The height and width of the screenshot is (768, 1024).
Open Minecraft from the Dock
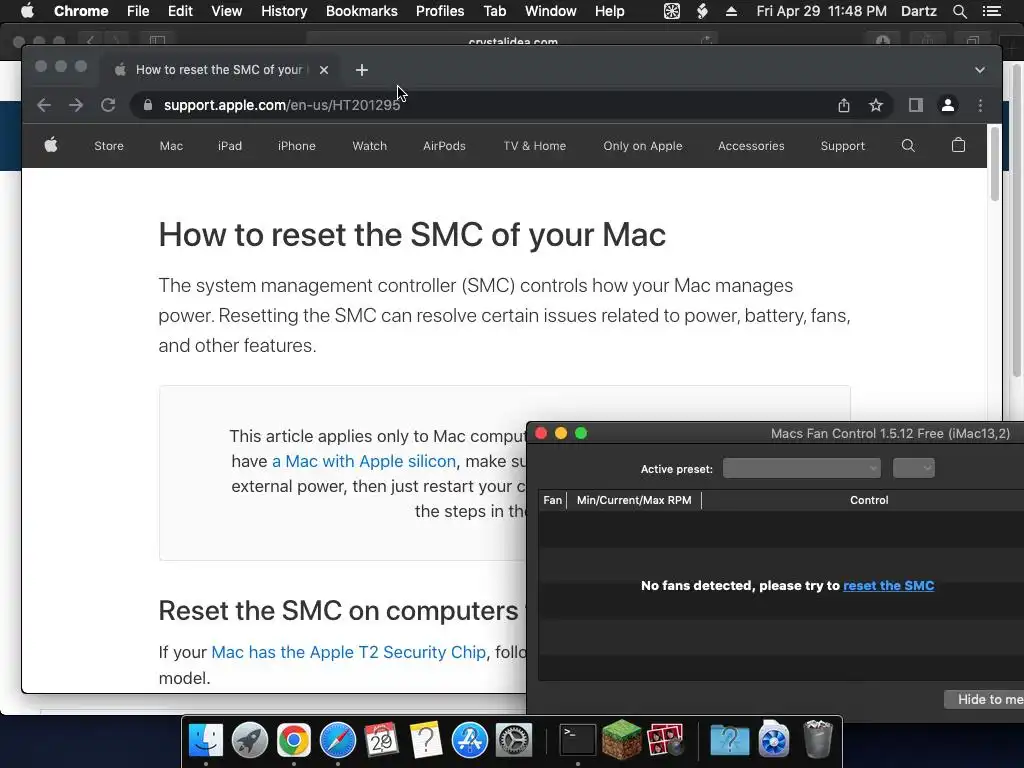click(x=622, y=740)
